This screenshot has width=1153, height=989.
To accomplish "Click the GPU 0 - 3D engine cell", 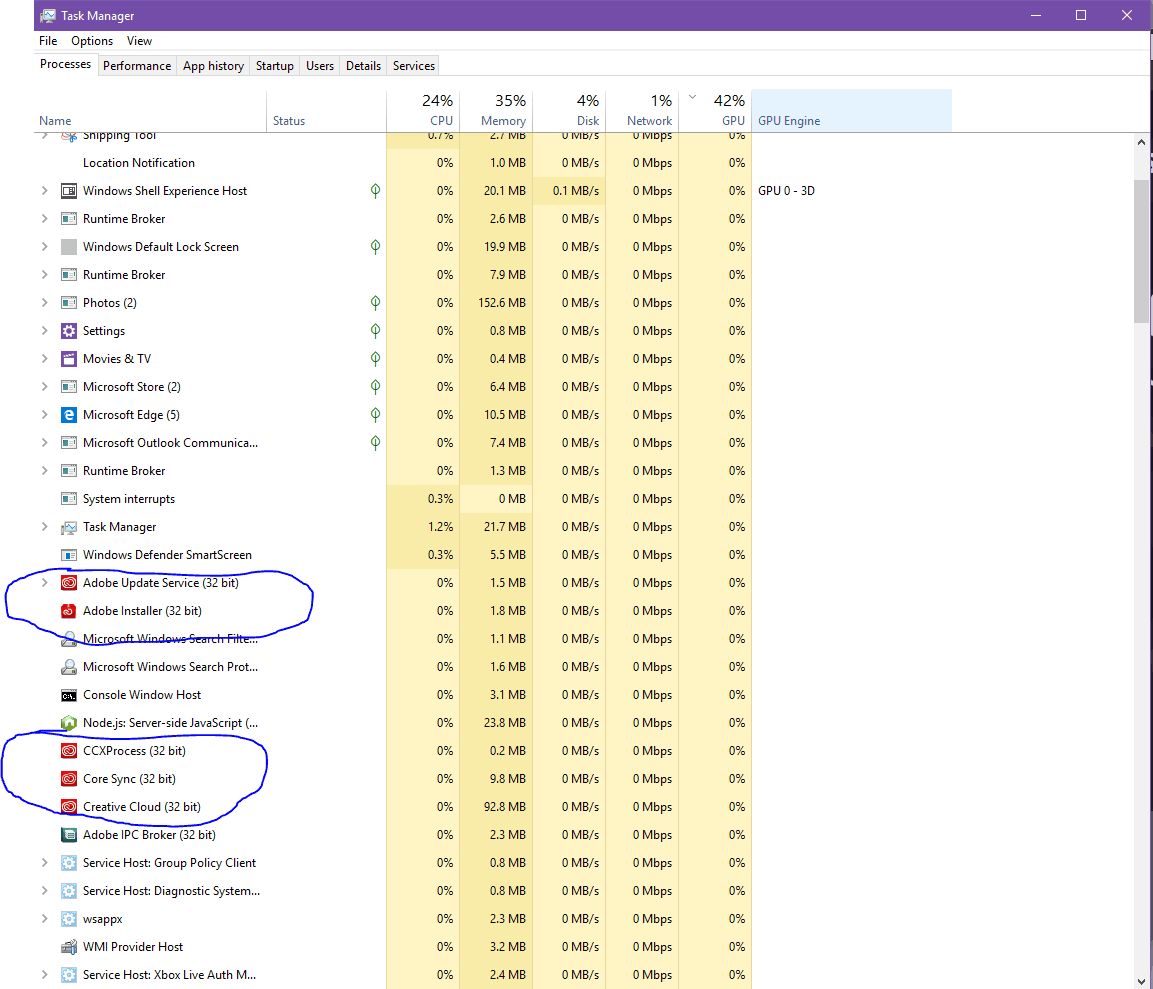I will pos(786,191).
